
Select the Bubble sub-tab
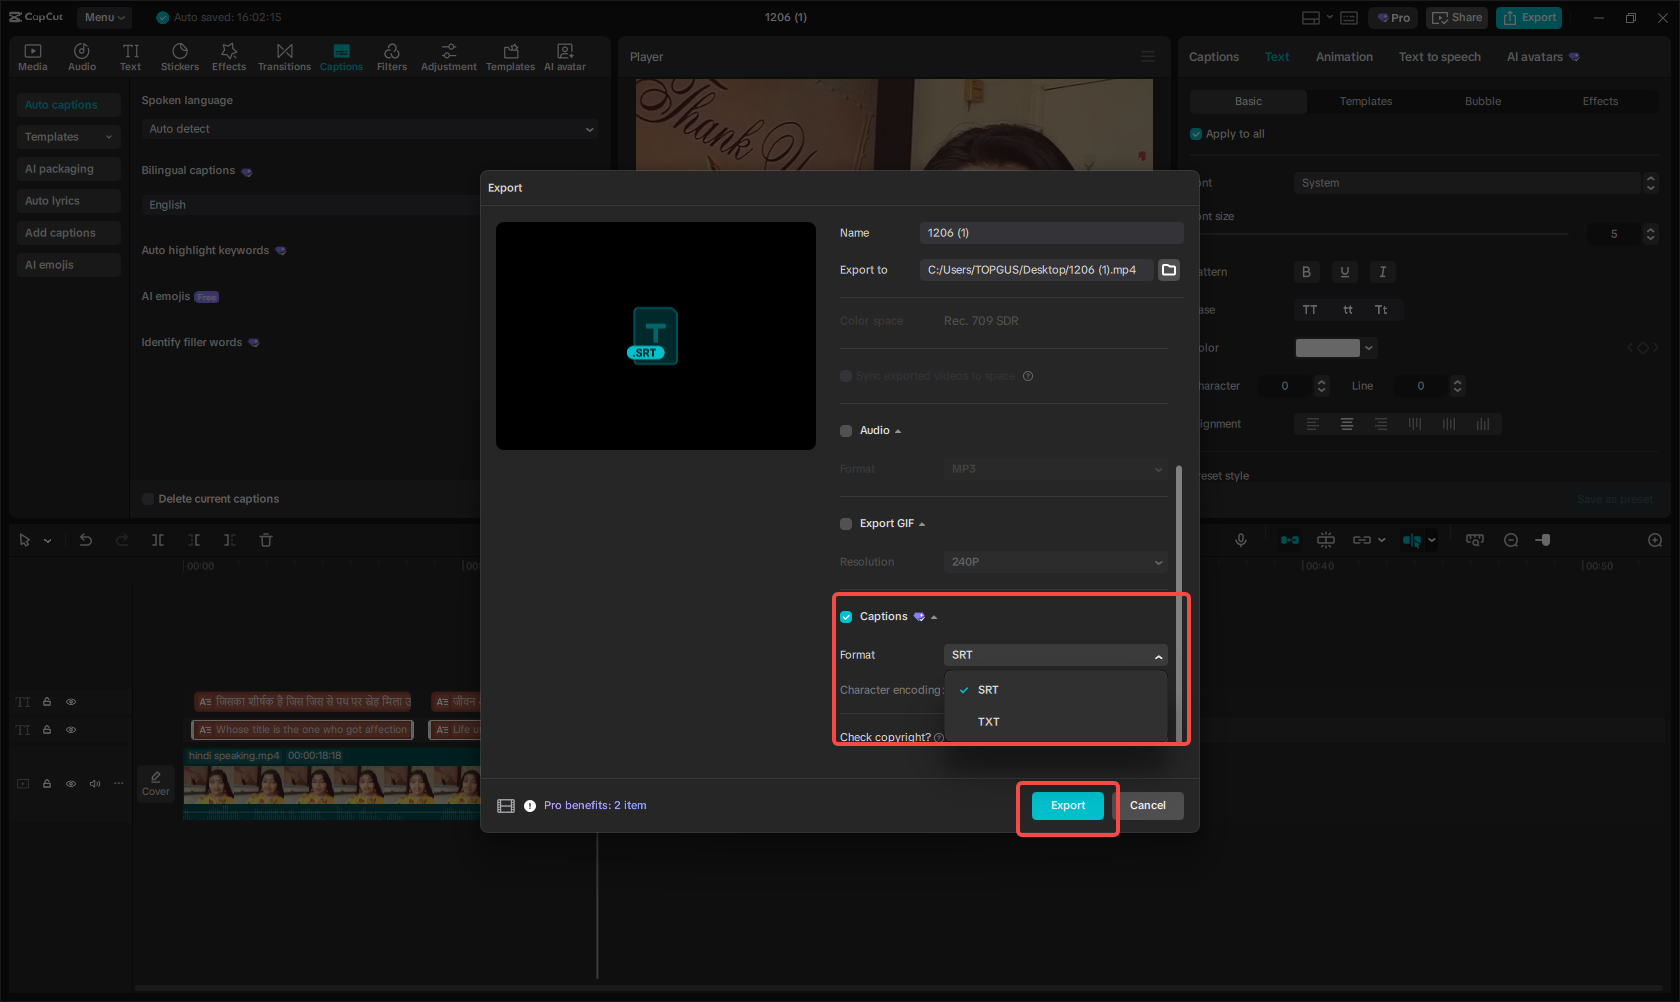pos(1483,101)
